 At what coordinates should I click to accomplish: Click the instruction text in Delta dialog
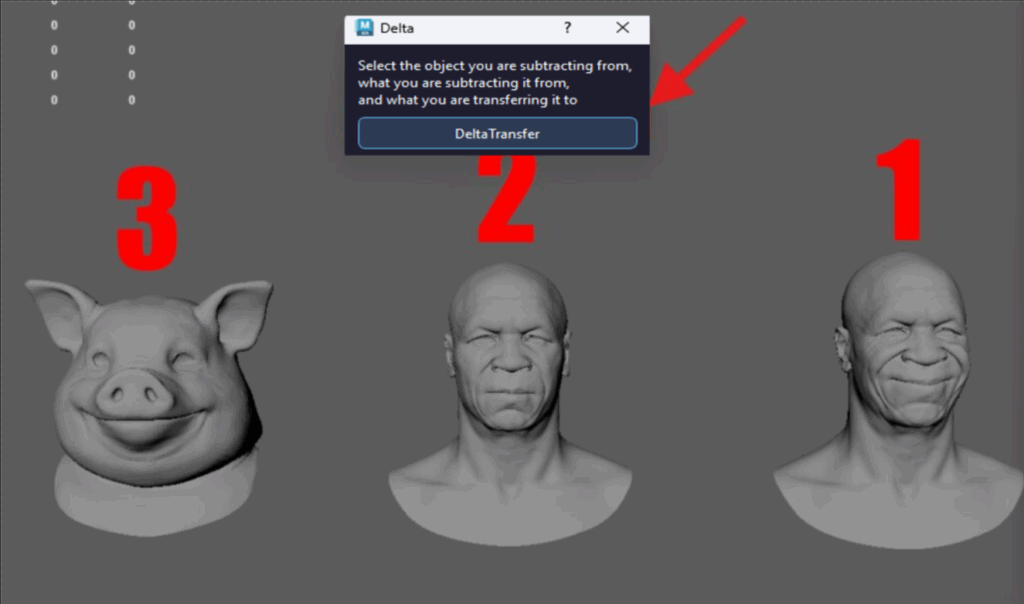tap(495, 83)
